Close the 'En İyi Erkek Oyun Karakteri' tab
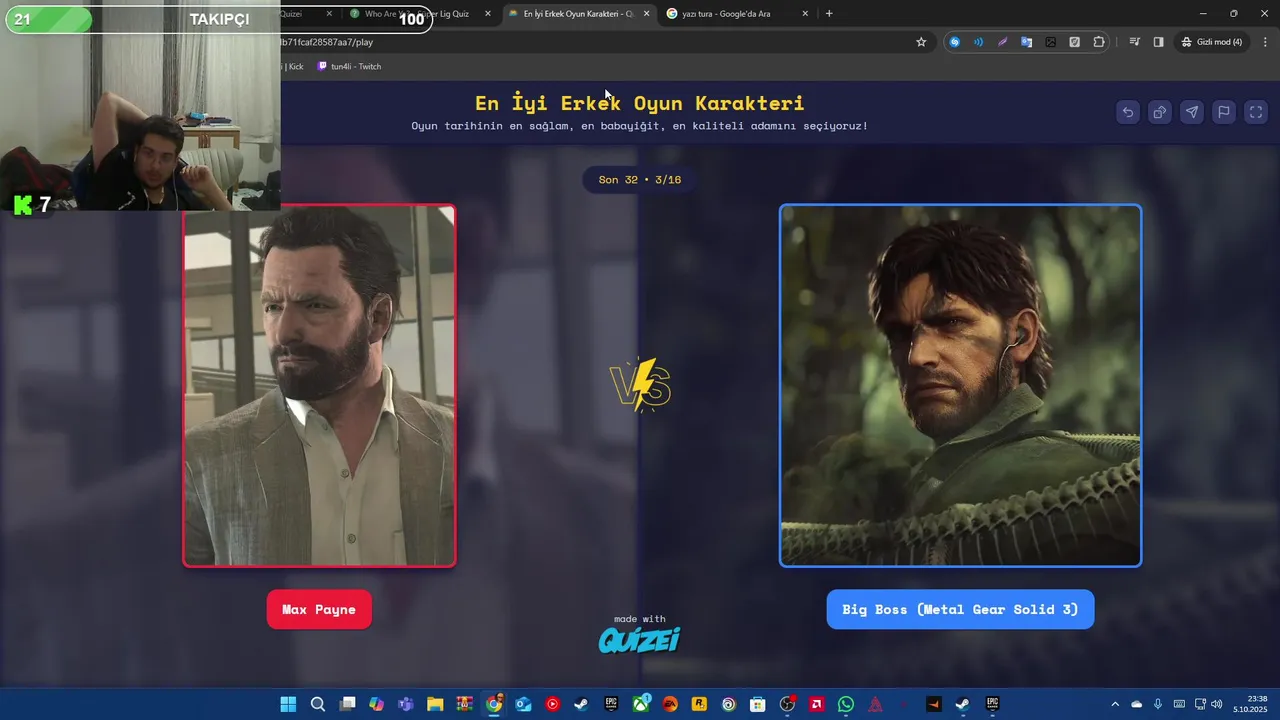This screenshot has height=720, width=1280. point(646,14)
